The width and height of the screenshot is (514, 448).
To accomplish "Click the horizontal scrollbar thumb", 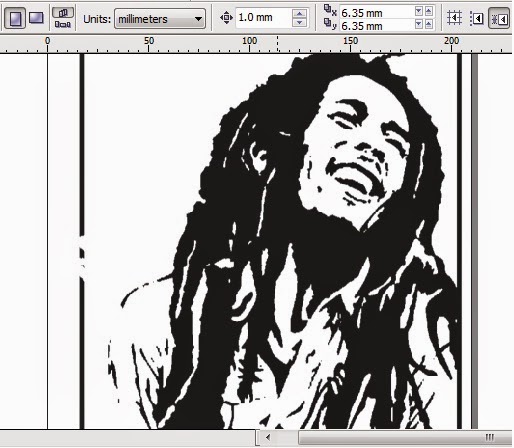I will click(x=405, y=437).
